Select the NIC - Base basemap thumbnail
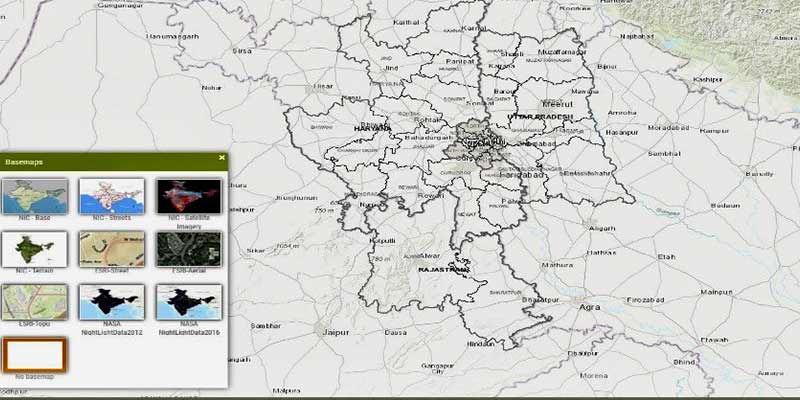Viewport: 800px width, 400px height. [35, 195]
